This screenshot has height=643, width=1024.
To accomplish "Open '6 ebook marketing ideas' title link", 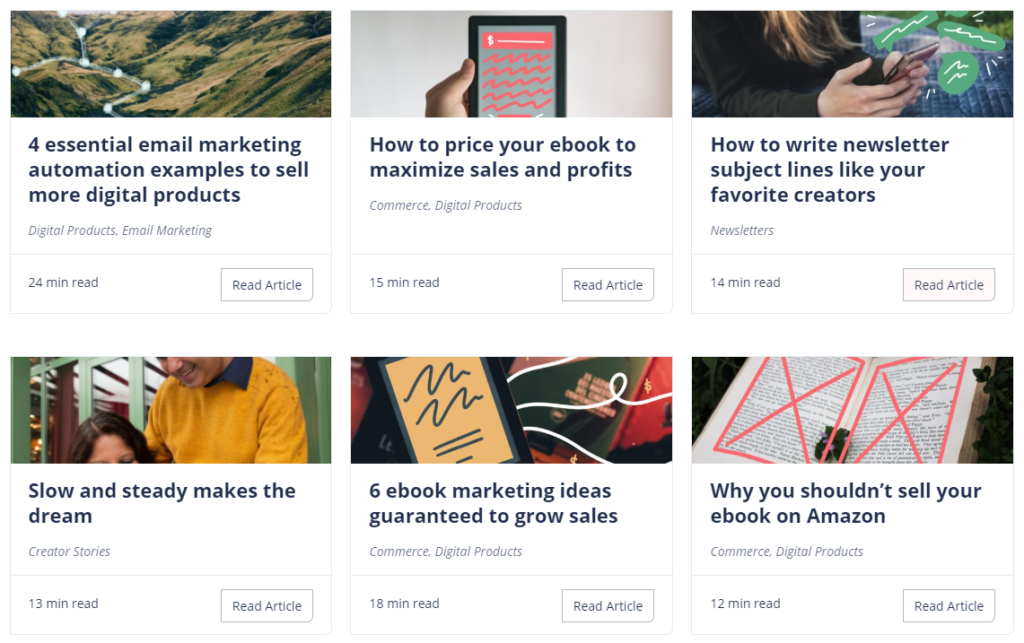I will click(x=493, y=503).
